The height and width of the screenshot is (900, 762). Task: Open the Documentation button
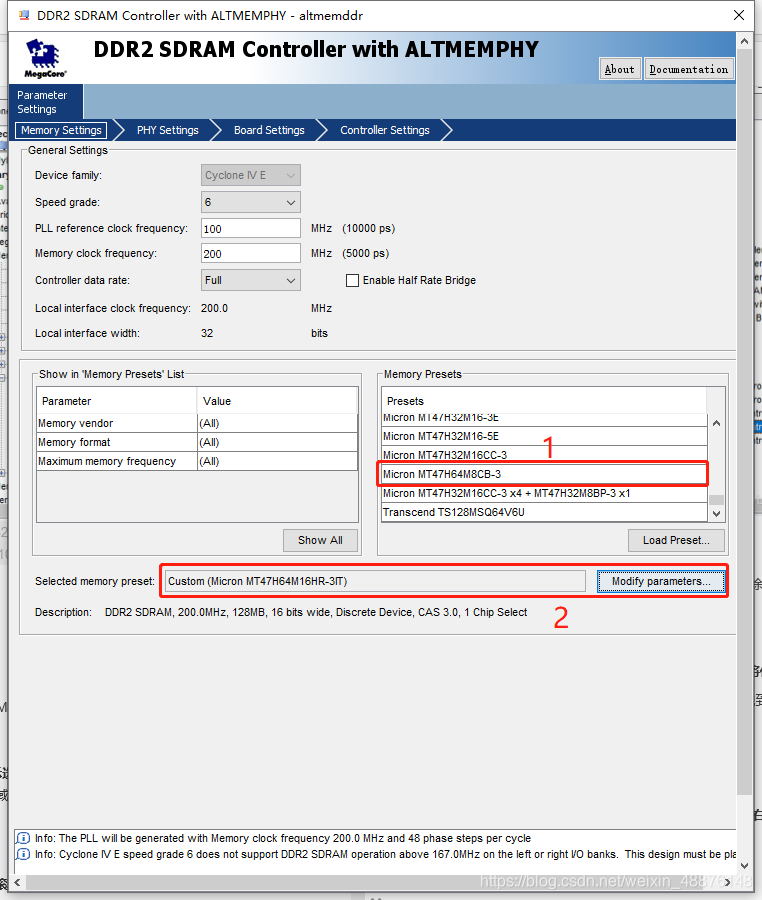pos(689,69)
